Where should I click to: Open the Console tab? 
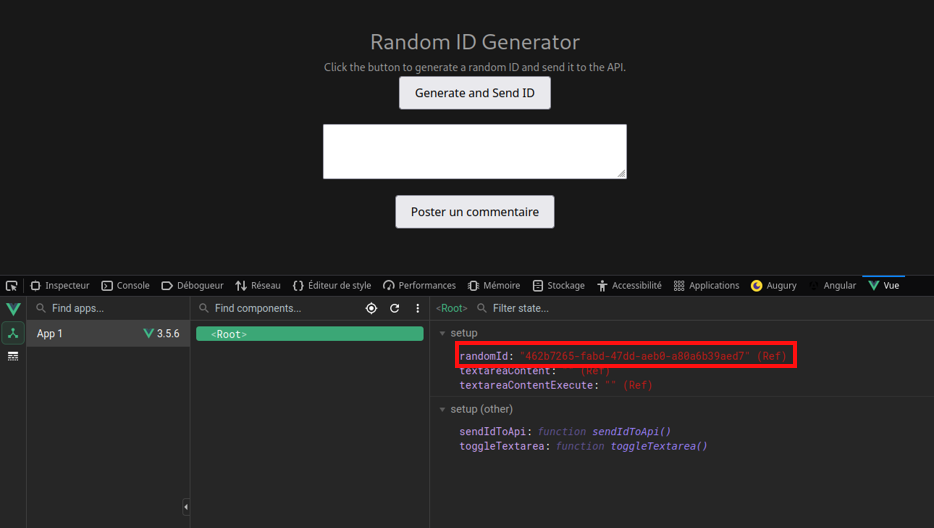(126, 285)
